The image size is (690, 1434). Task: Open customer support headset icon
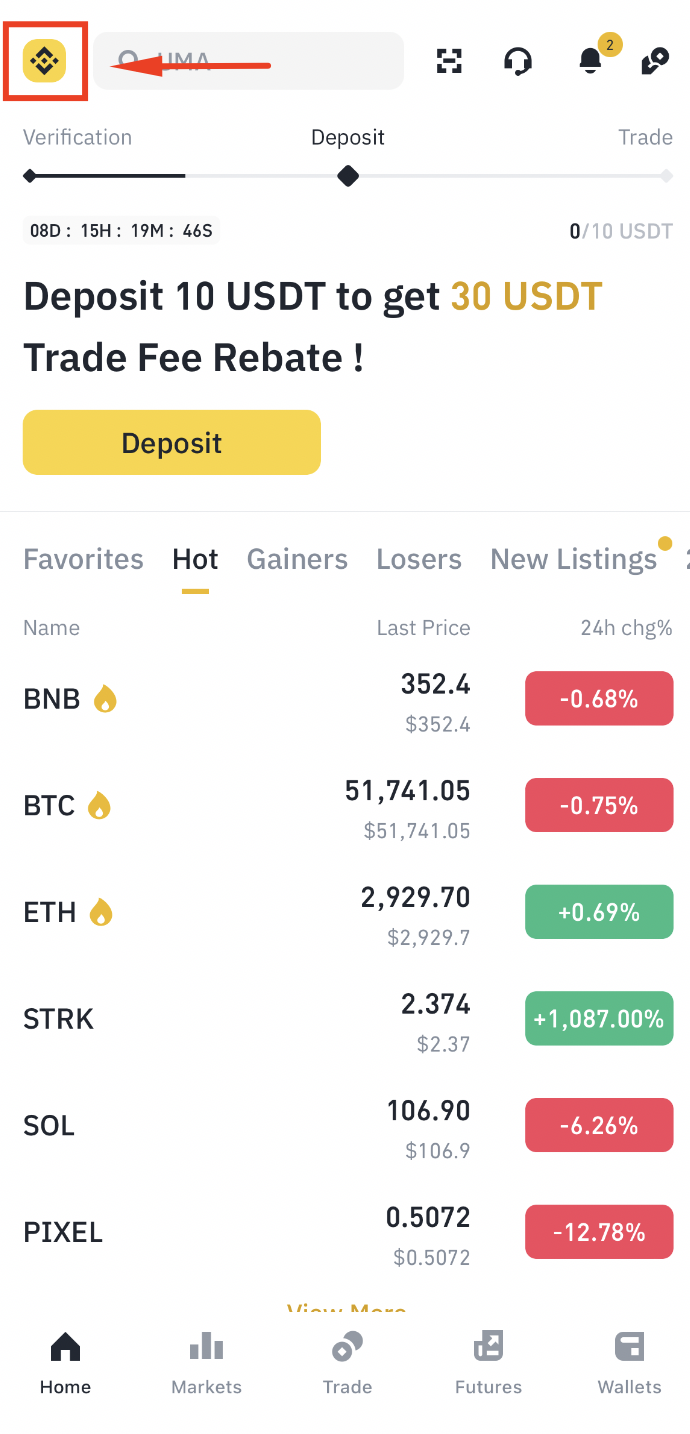[518, 61]
